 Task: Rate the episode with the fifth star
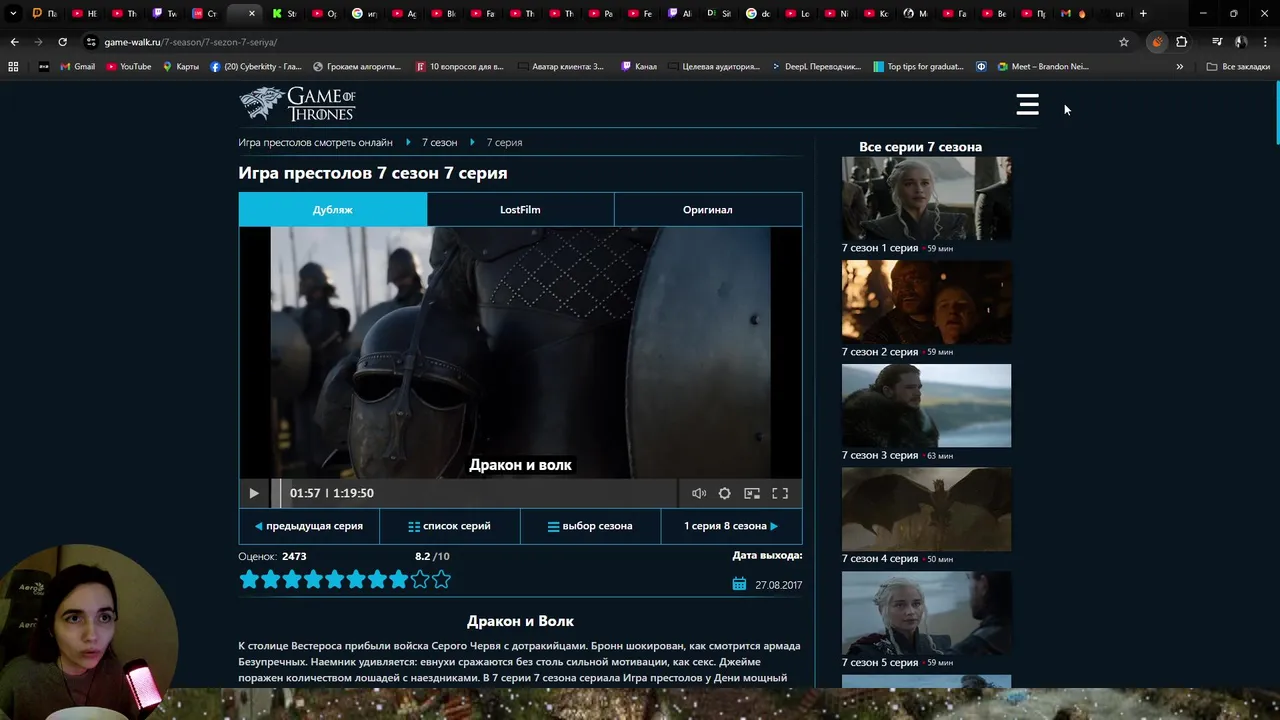pos(335,579)
